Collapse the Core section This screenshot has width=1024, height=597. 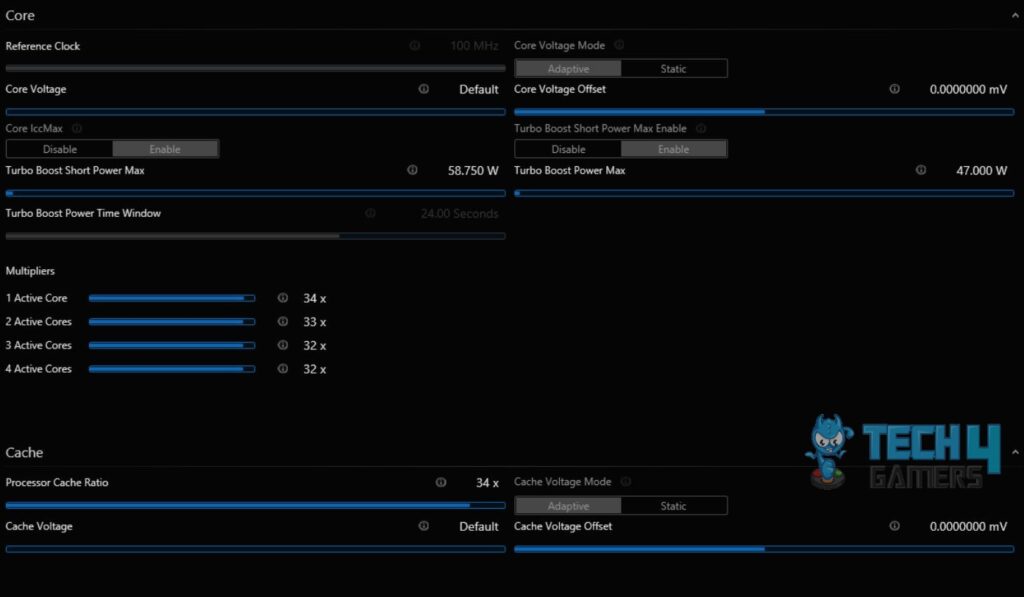click(1015, 16)
